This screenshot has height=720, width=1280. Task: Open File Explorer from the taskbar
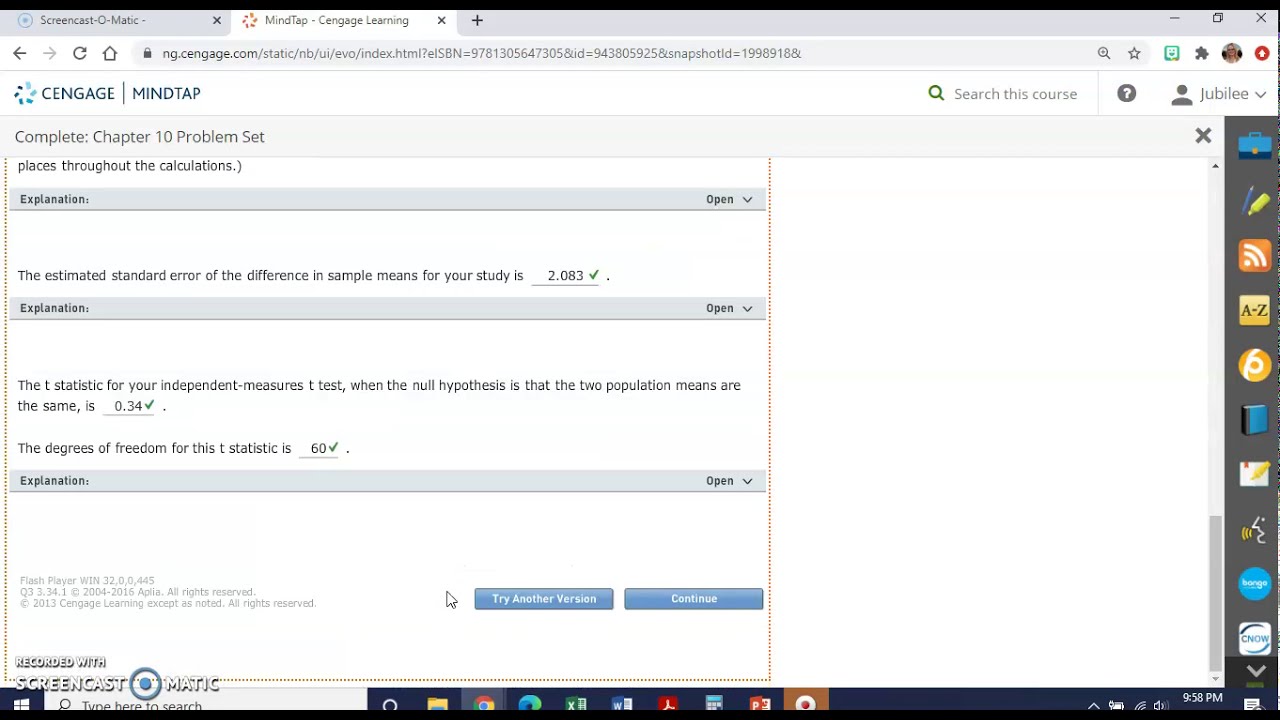tap(437, 705)
